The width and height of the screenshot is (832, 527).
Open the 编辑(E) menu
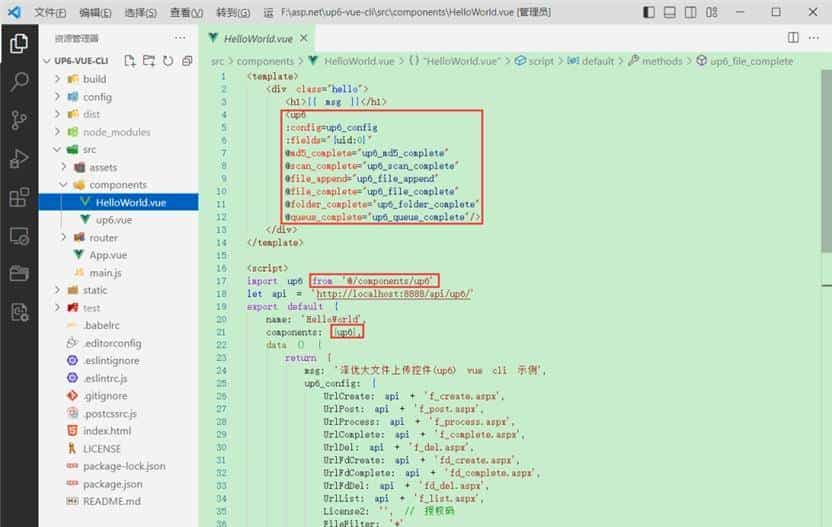coord(95,13)
